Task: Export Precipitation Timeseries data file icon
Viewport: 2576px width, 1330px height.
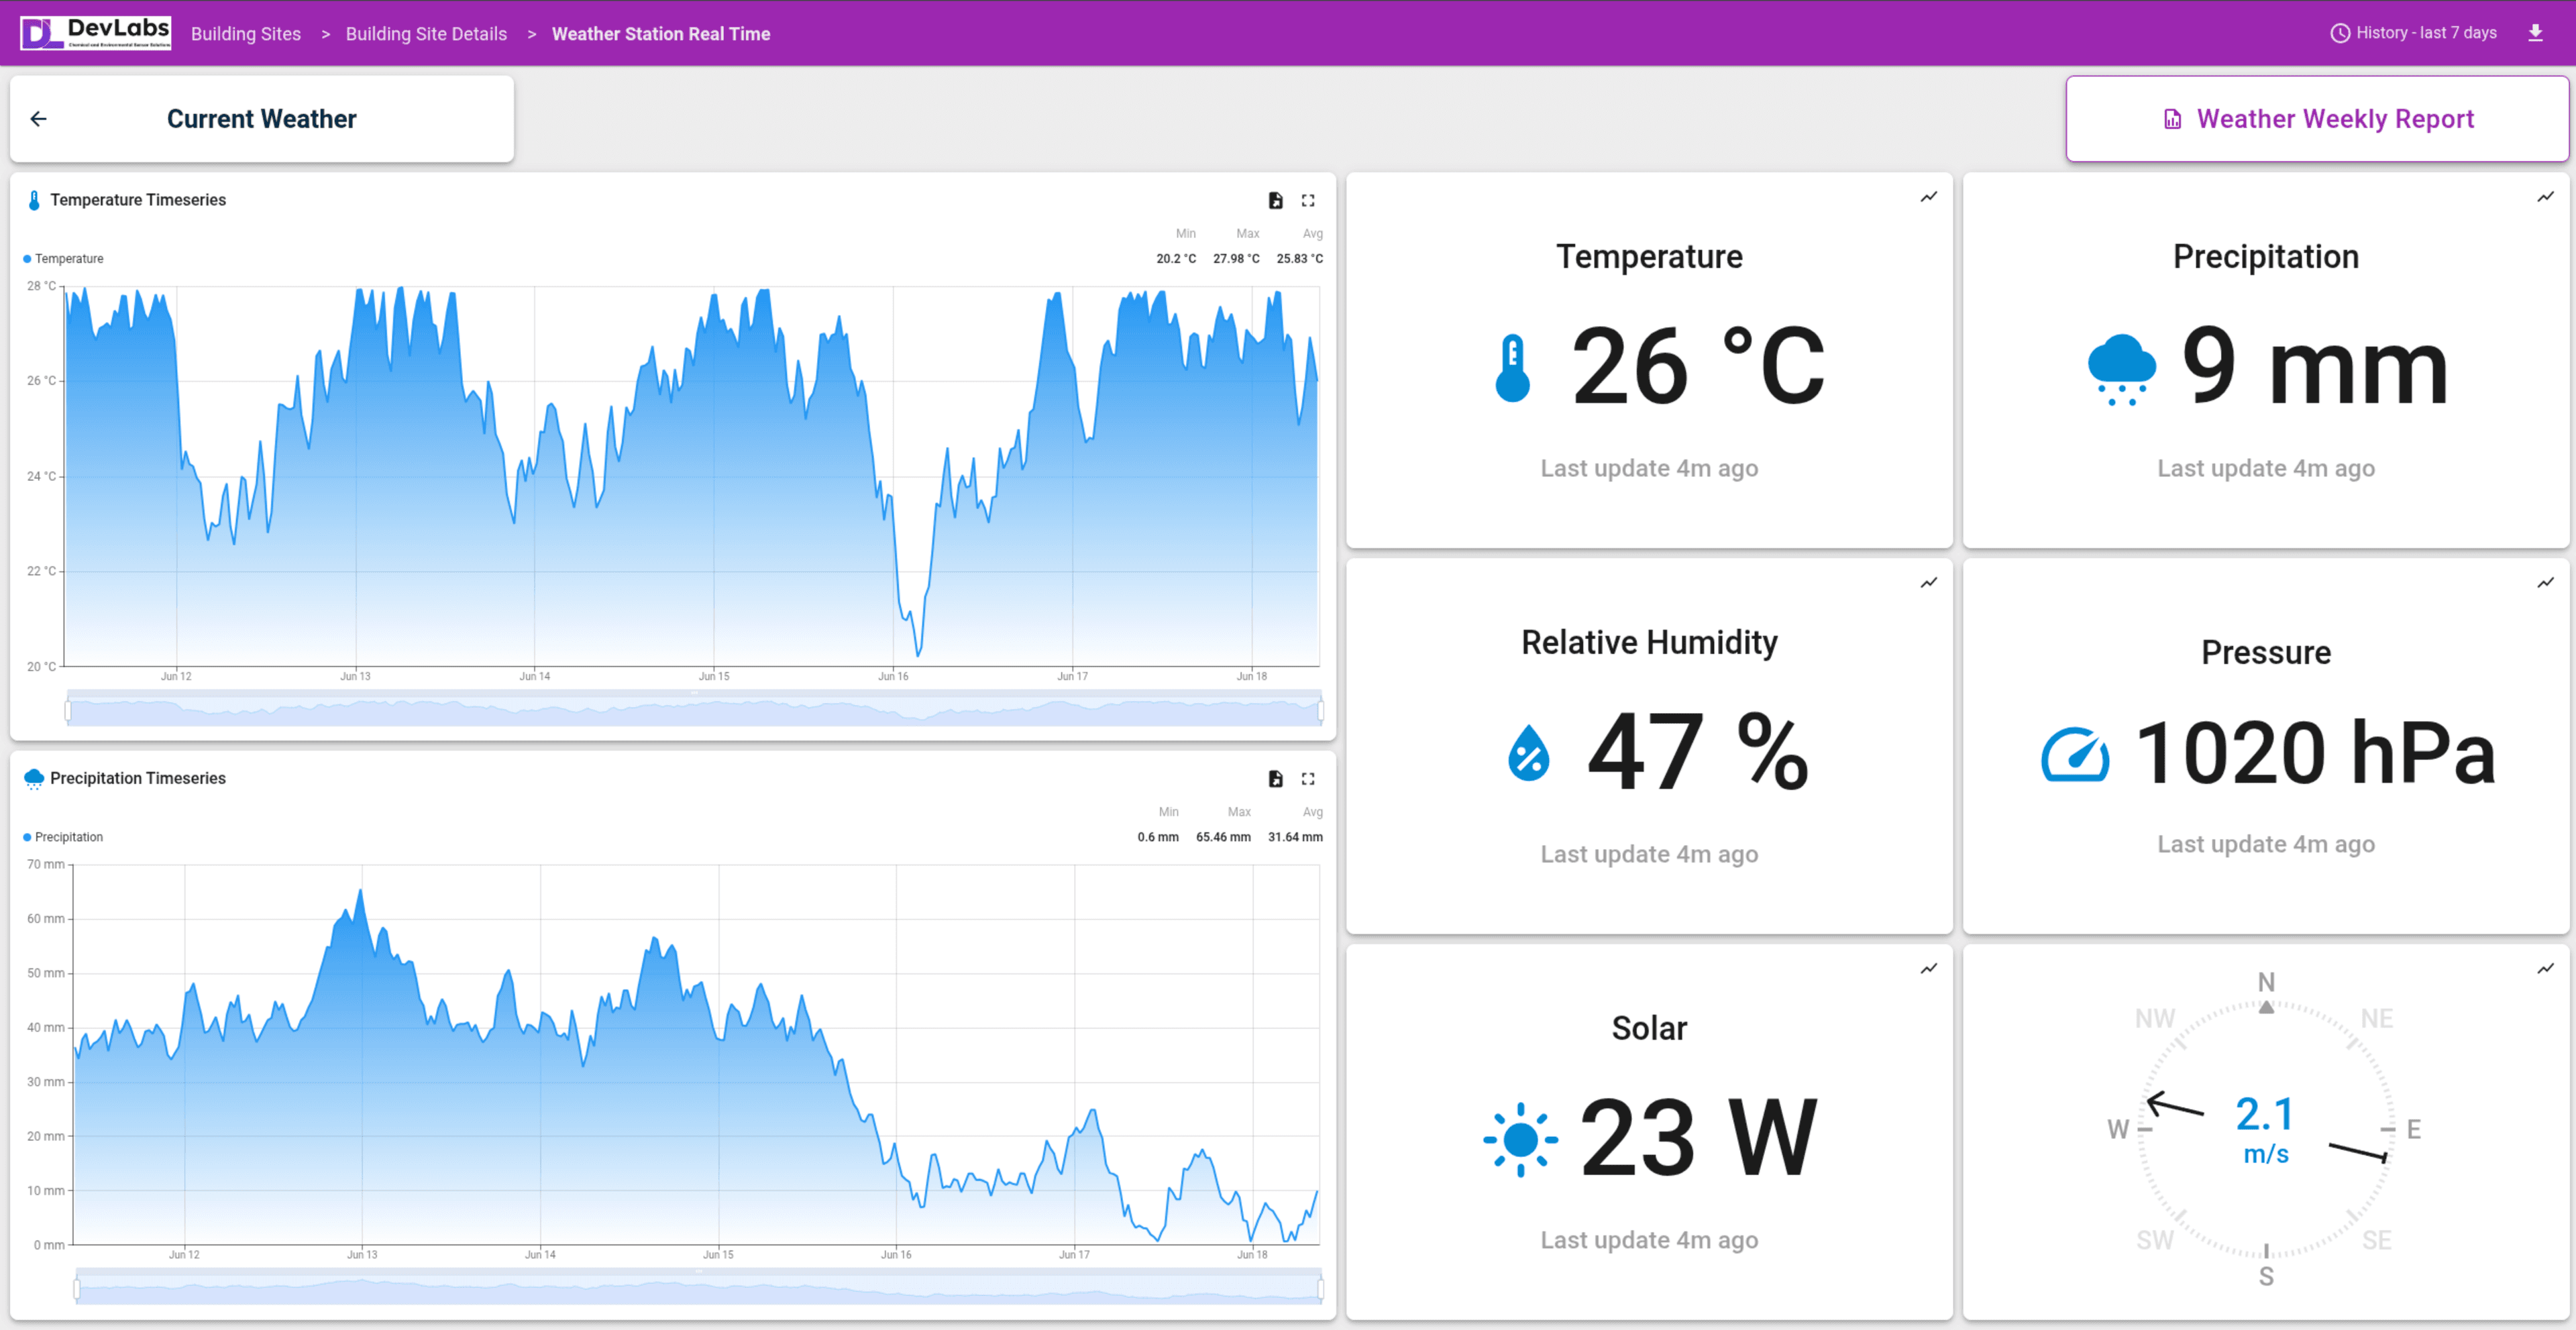Action: tap(1275, 779)
